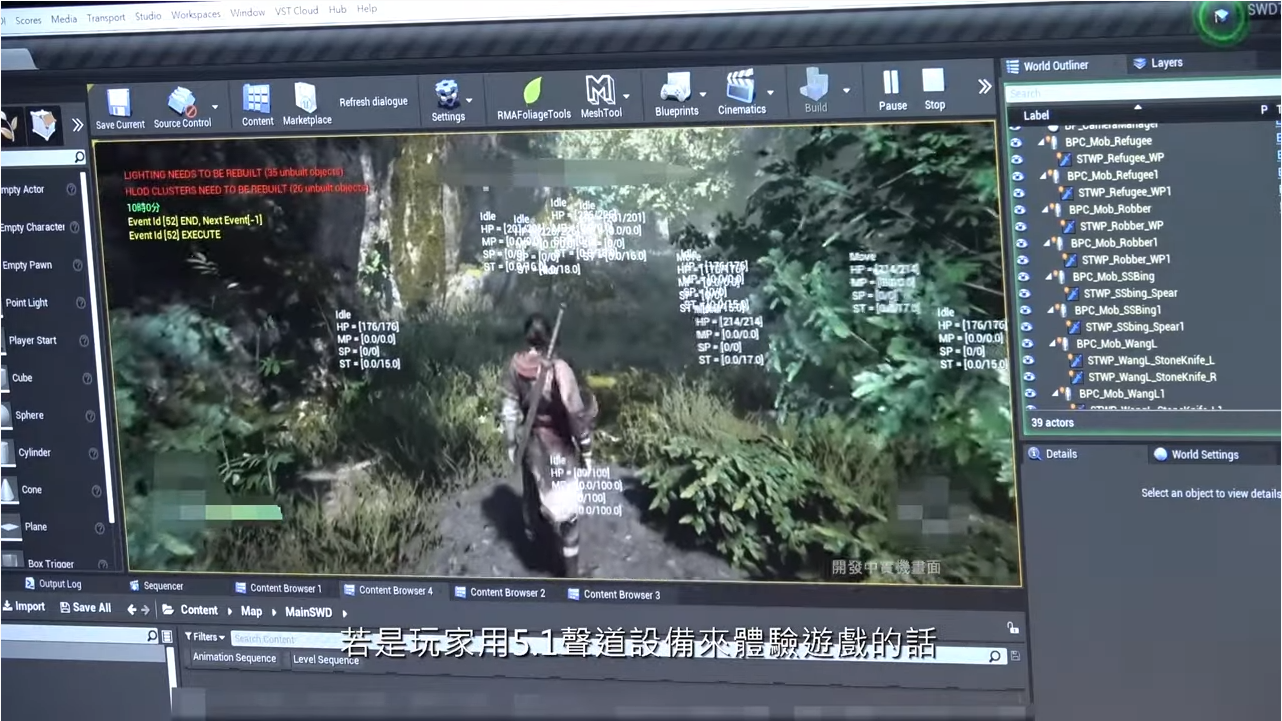
Task: Click the content browser lock icon
Action: click(1013, 628)
